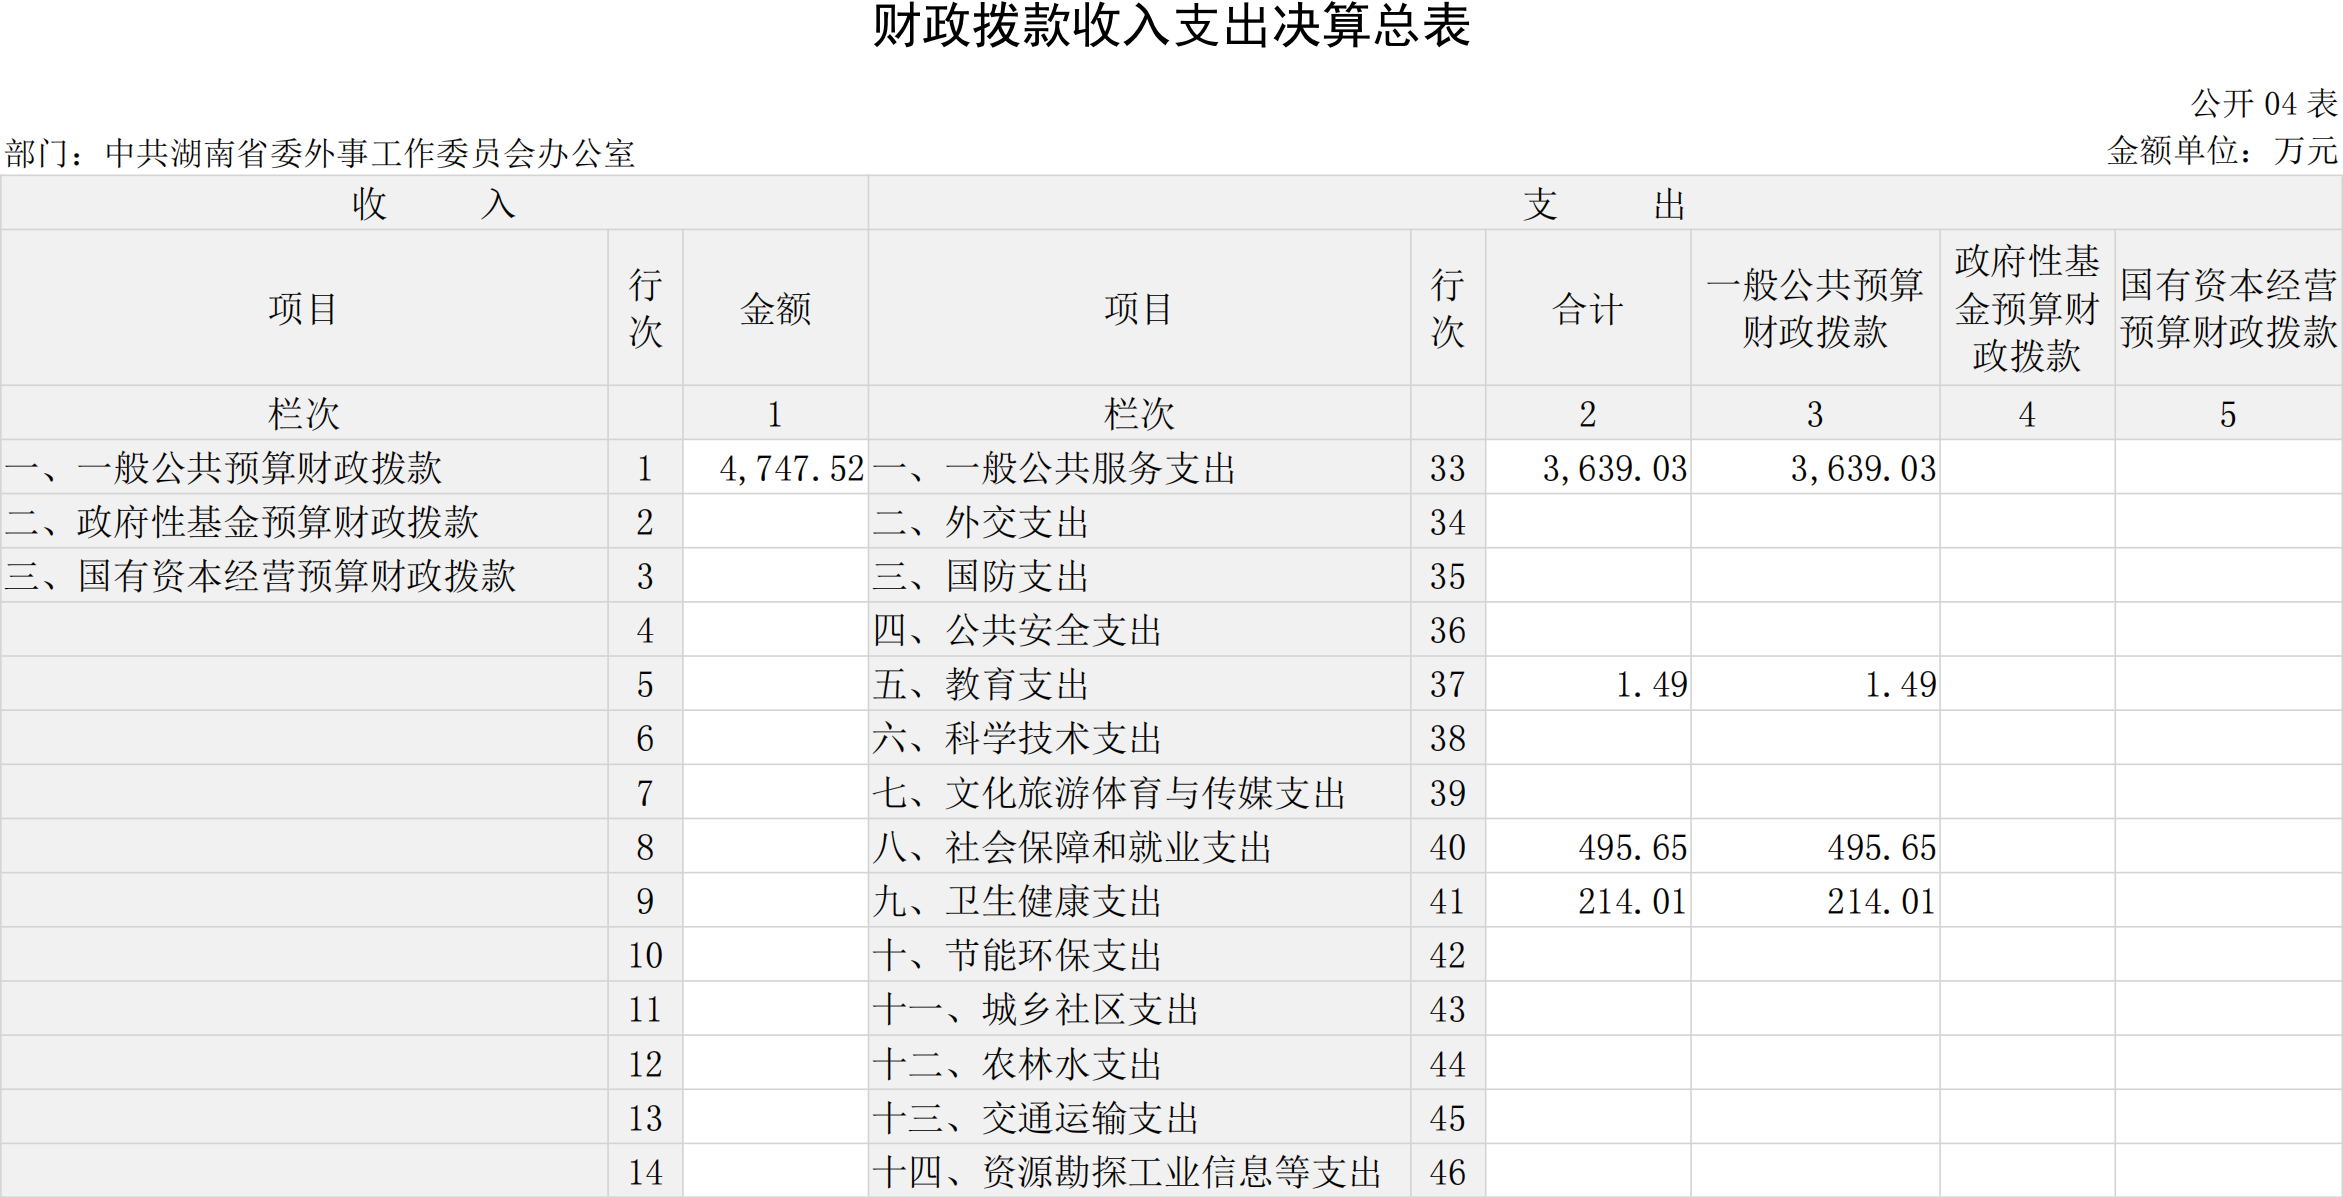
Task: Click 3,639.03 in the 合计 column
Action: (x=1614, y=468)
